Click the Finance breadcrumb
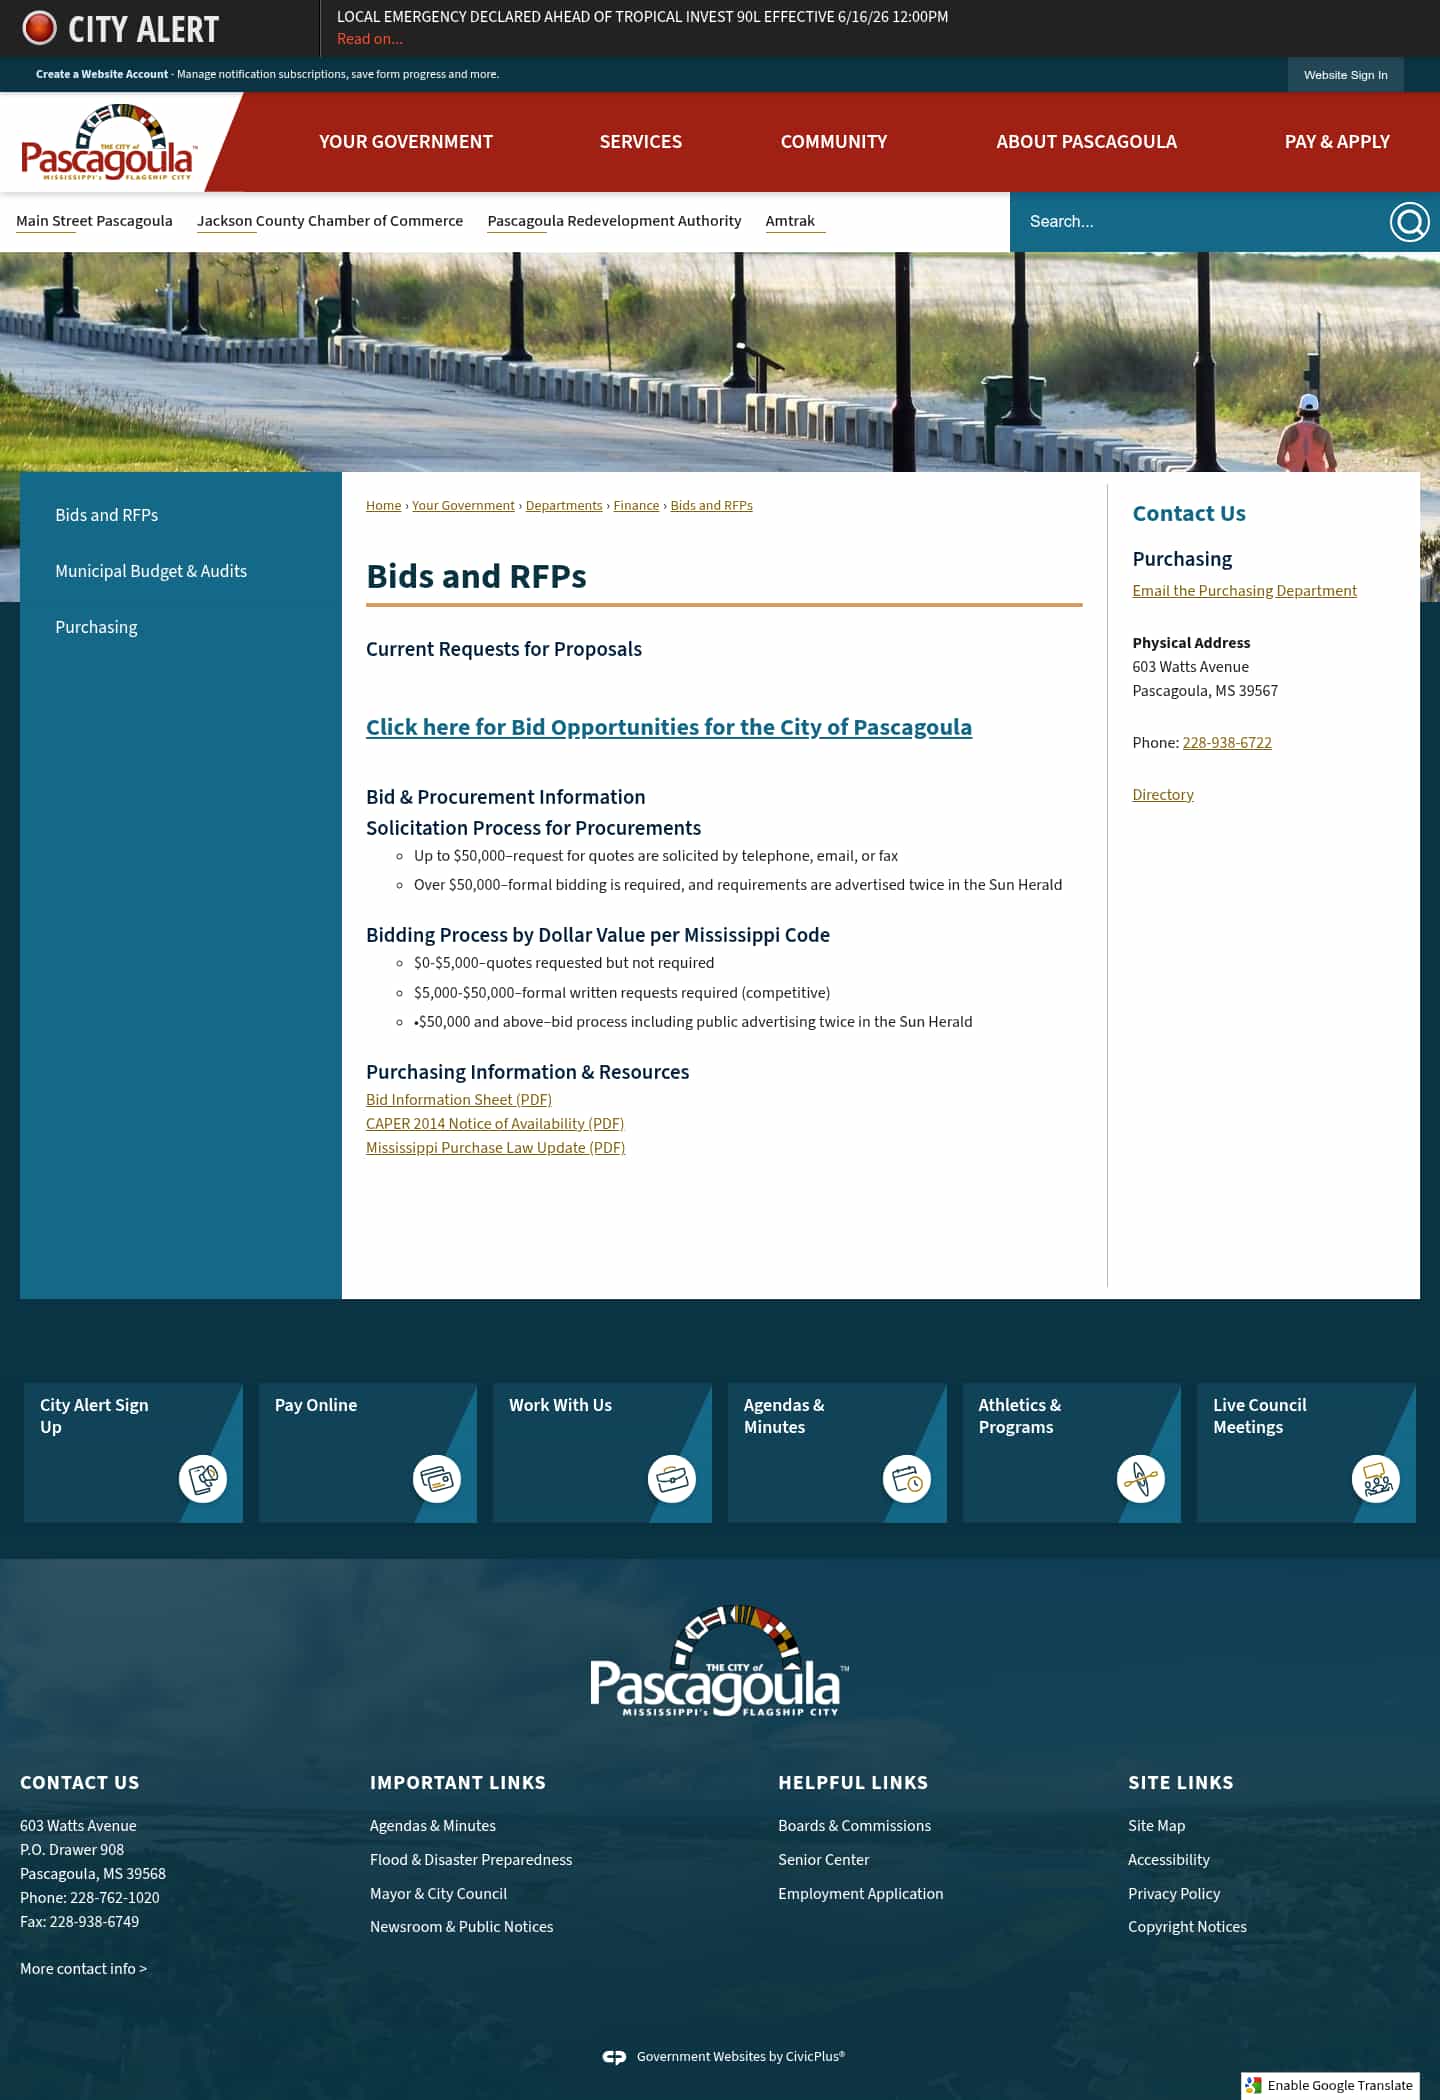The height and width of the screenshot is (2100, 1440). click(x=636, y=506)
